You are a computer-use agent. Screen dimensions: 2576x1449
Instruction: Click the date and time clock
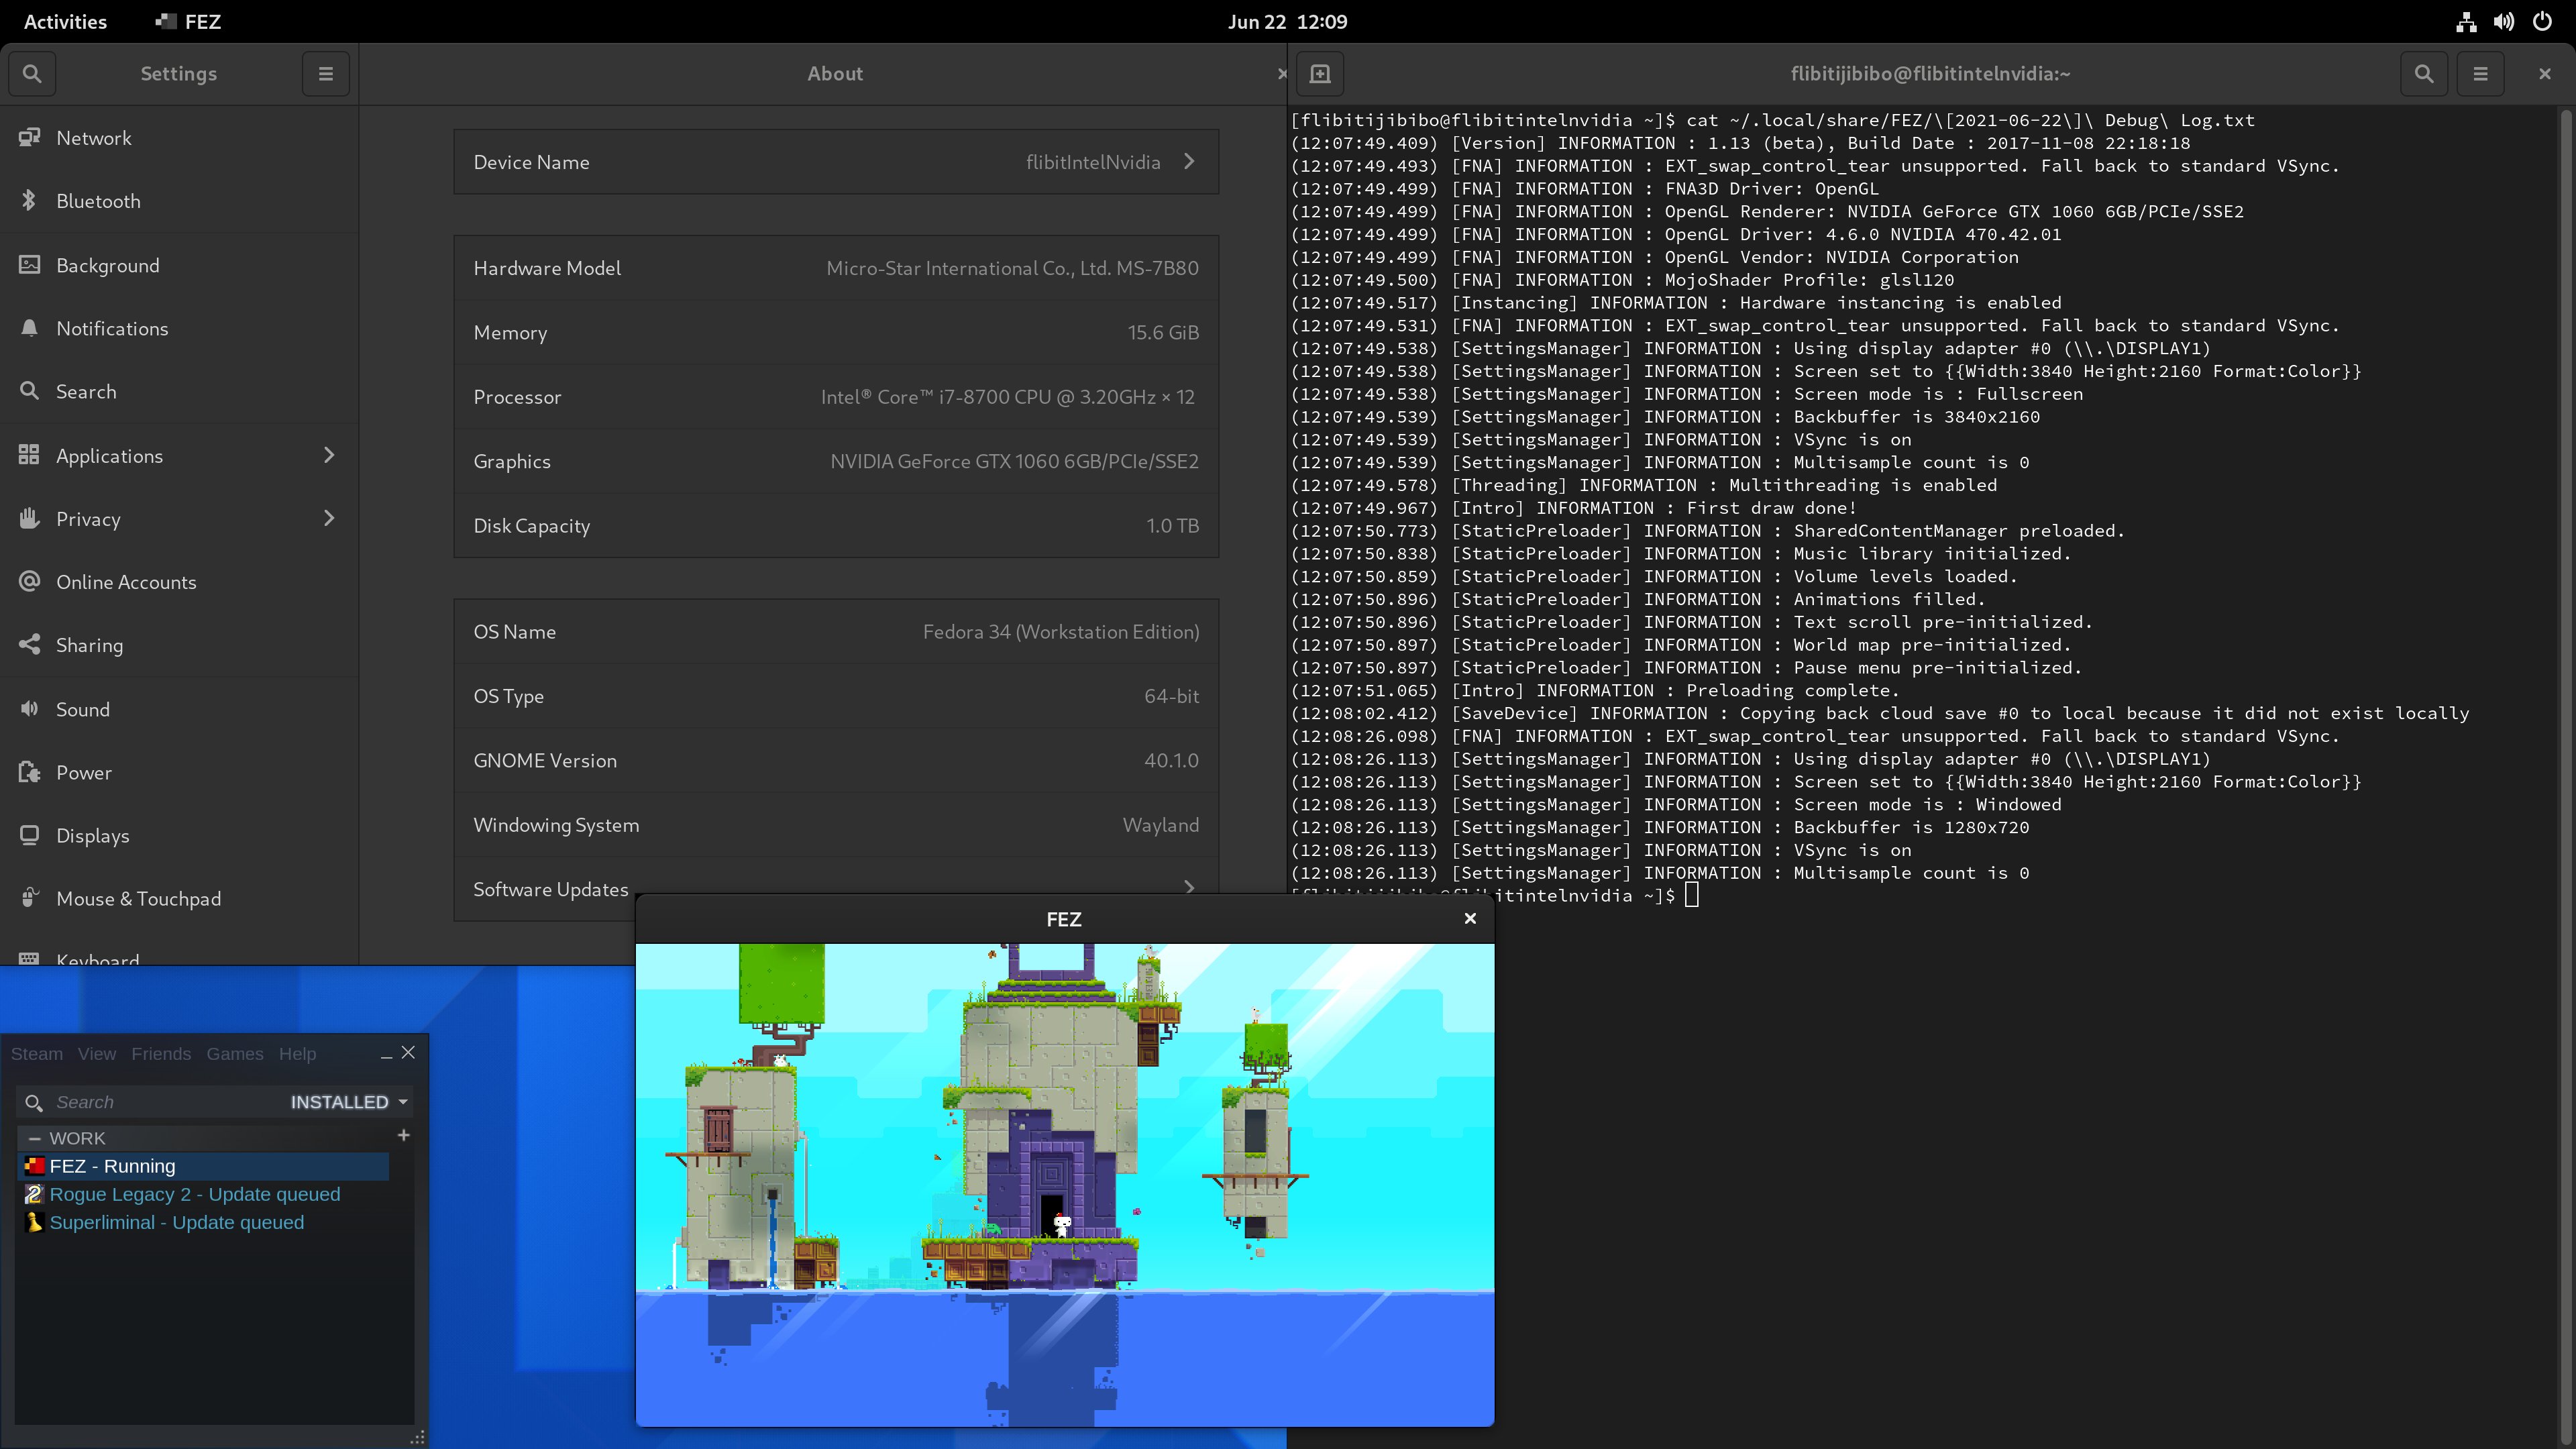1287,22
